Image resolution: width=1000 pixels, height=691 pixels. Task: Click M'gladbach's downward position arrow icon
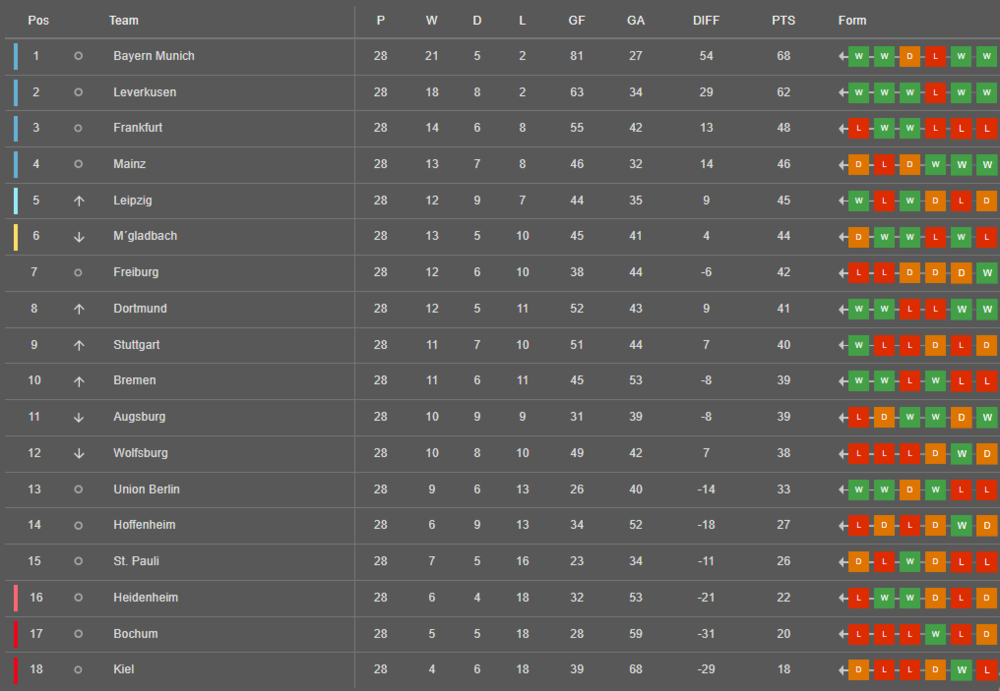pos(78,237)
